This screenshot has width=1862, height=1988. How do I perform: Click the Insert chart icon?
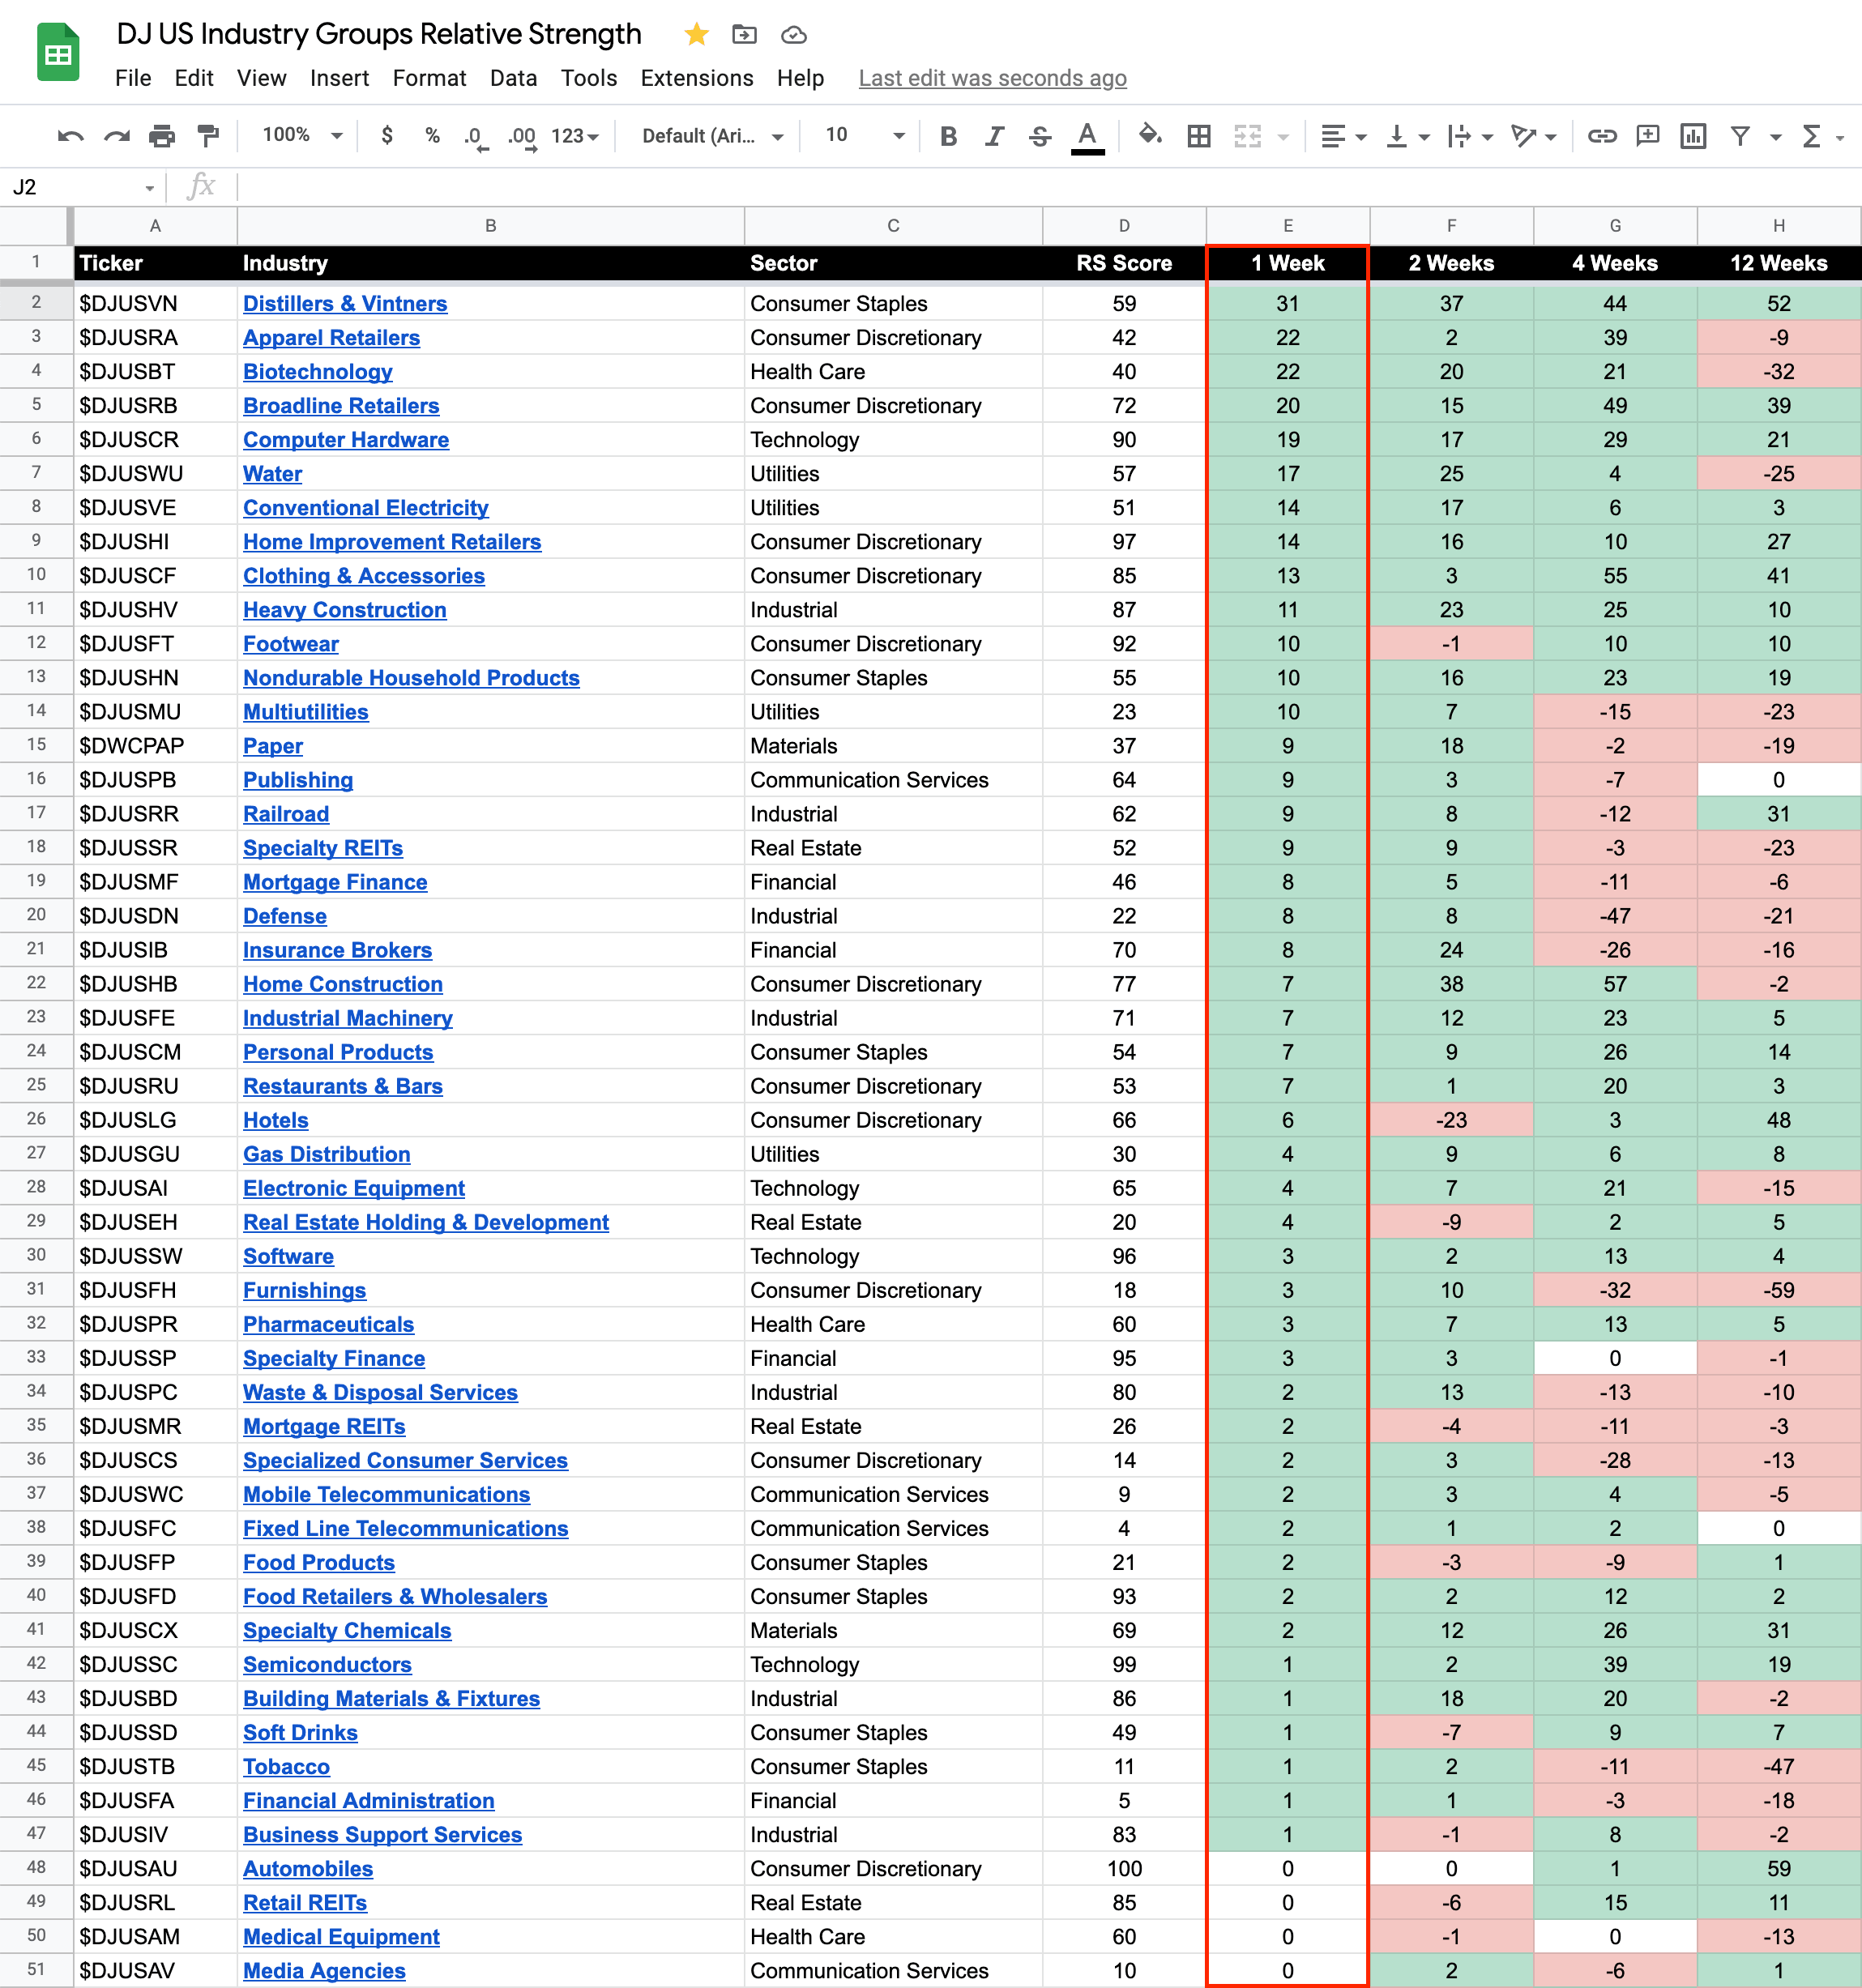[1692, 136]
